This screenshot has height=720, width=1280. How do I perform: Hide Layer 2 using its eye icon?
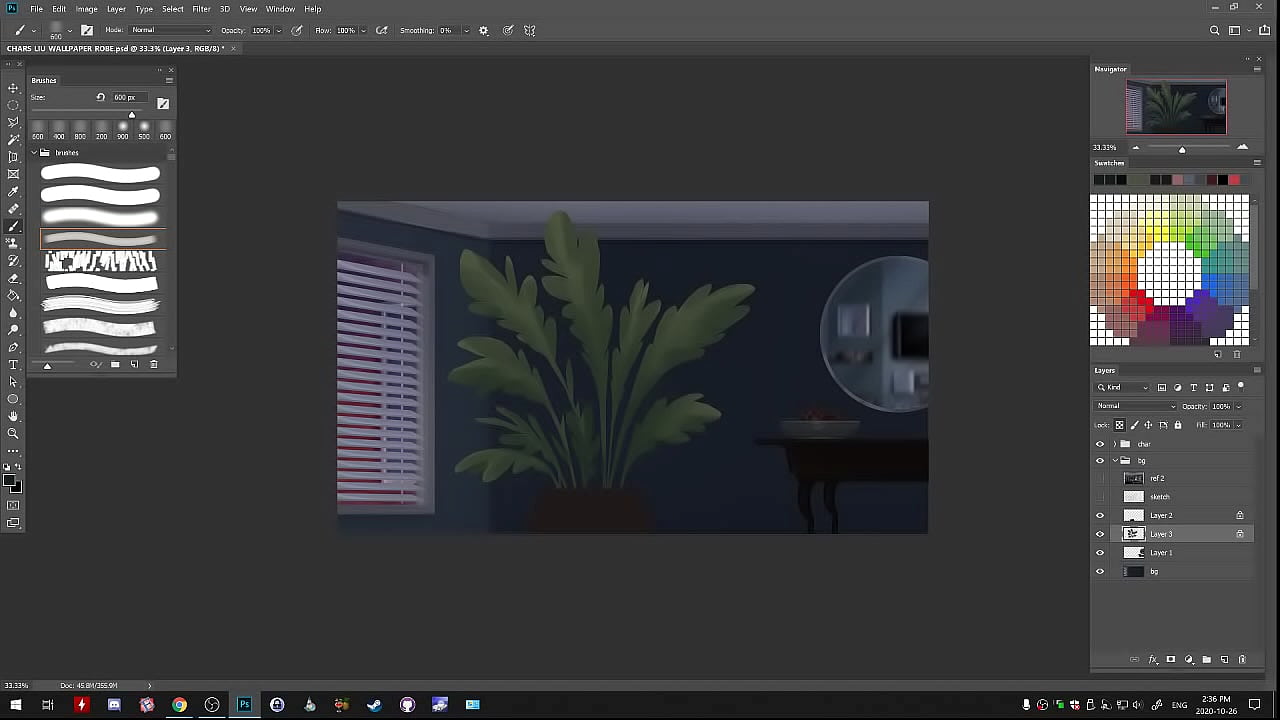pos(1100,516)
